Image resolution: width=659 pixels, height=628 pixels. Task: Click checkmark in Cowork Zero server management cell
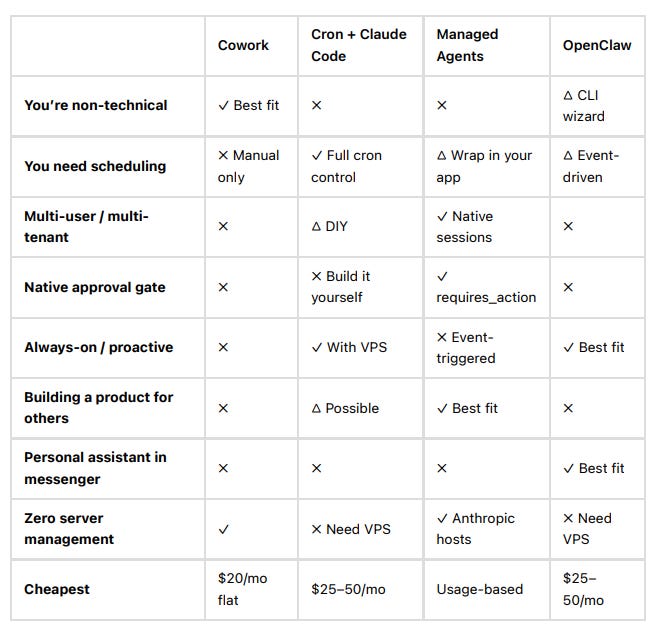click(224, 529)
